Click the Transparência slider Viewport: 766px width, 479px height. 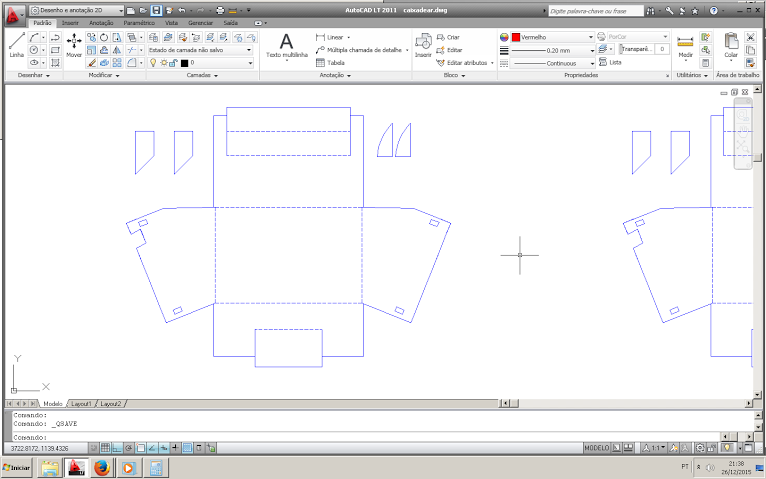pos(637,49)
